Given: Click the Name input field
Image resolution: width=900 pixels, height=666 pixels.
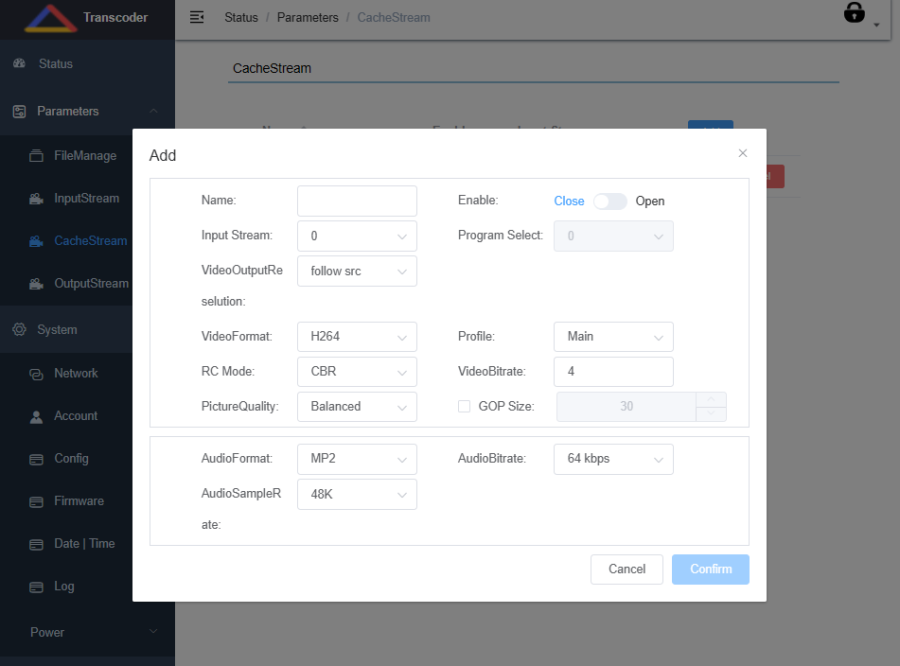Looking at the screenshot, I should [x=356, y=201].
